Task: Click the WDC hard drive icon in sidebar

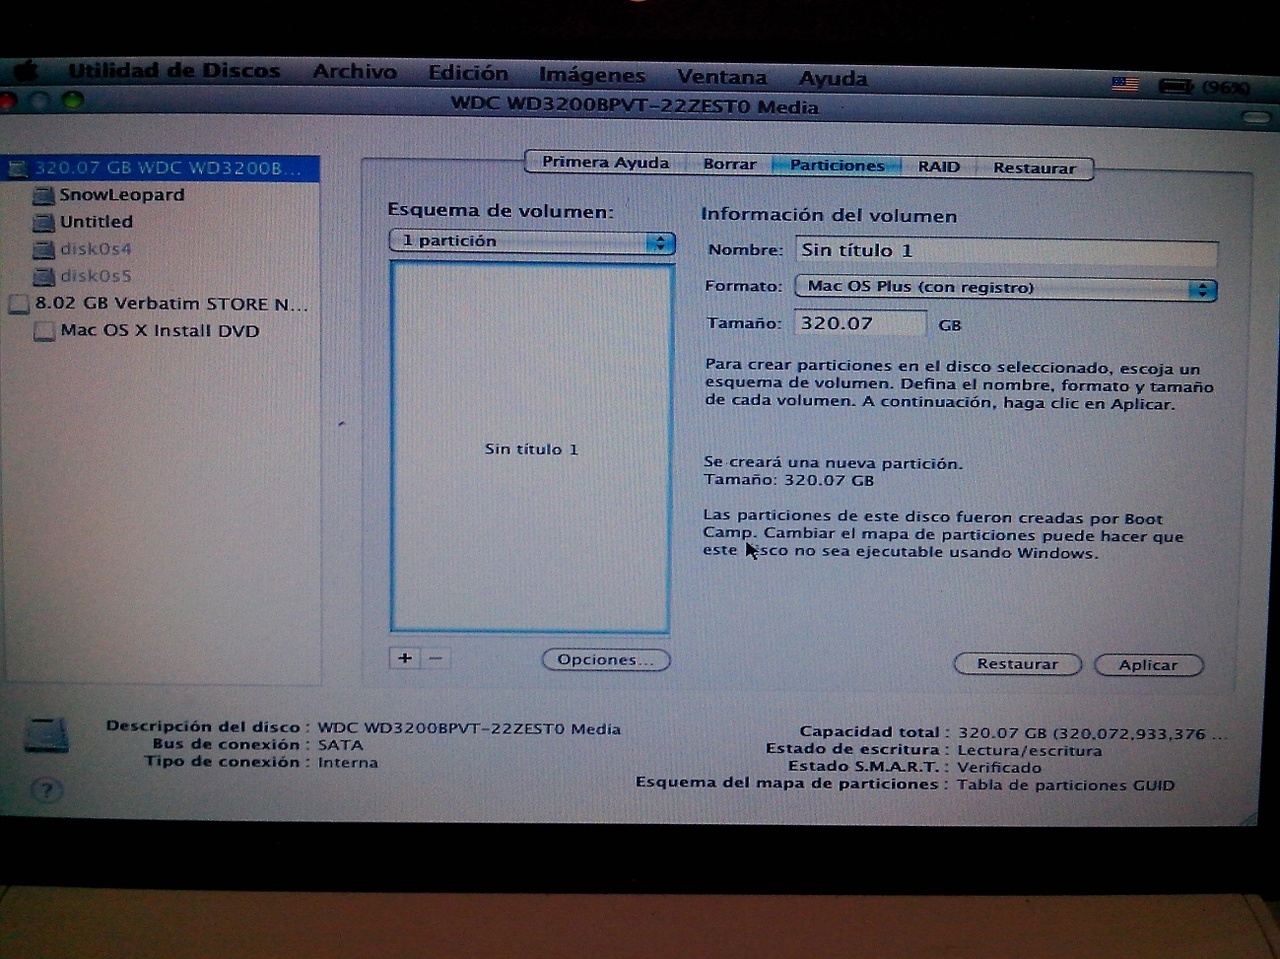Action: tap(18, 168)
